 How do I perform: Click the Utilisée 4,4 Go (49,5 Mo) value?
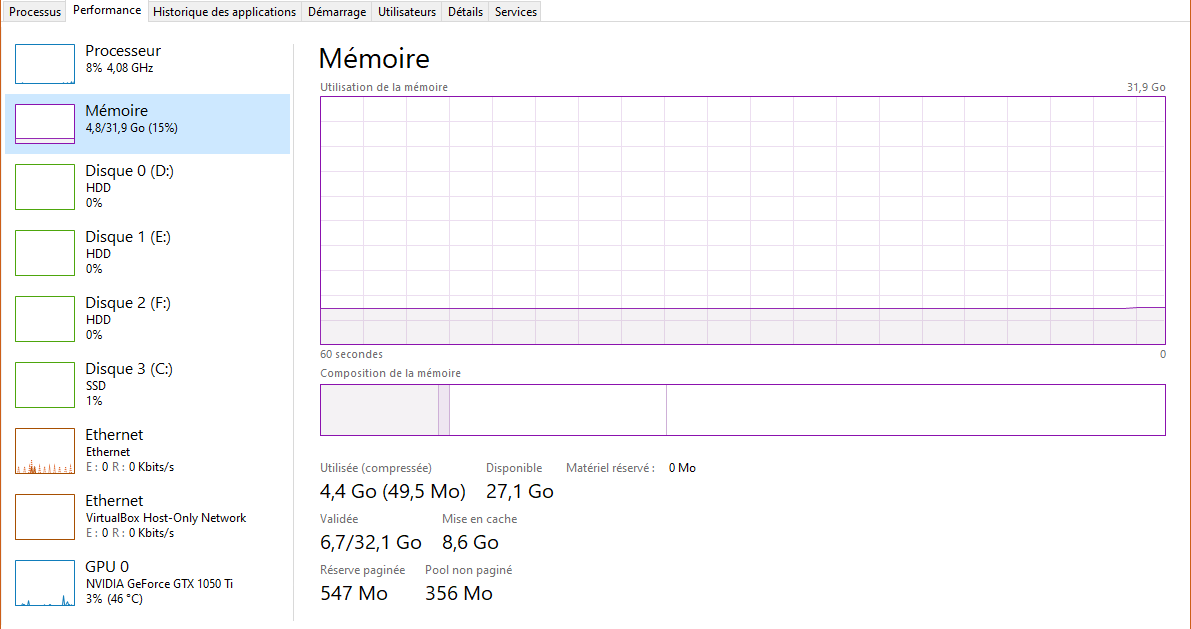pos(393,492)
